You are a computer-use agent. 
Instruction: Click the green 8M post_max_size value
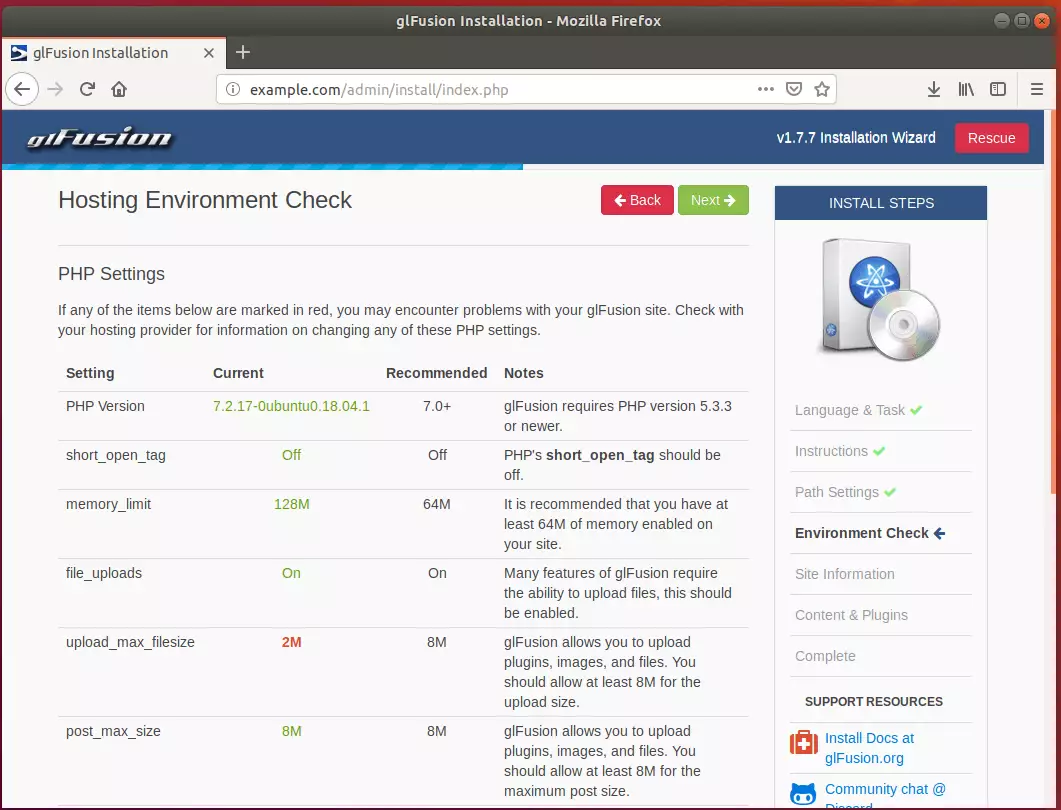[x=292, y=732]
